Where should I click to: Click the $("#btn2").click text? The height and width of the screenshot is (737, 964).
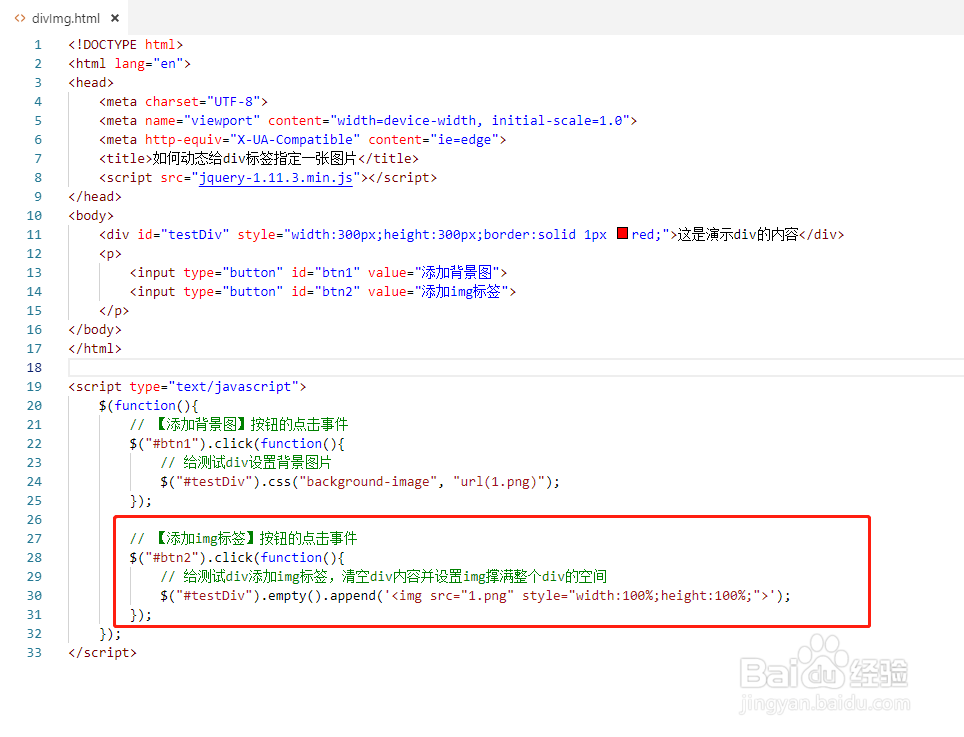pos(191,558)
